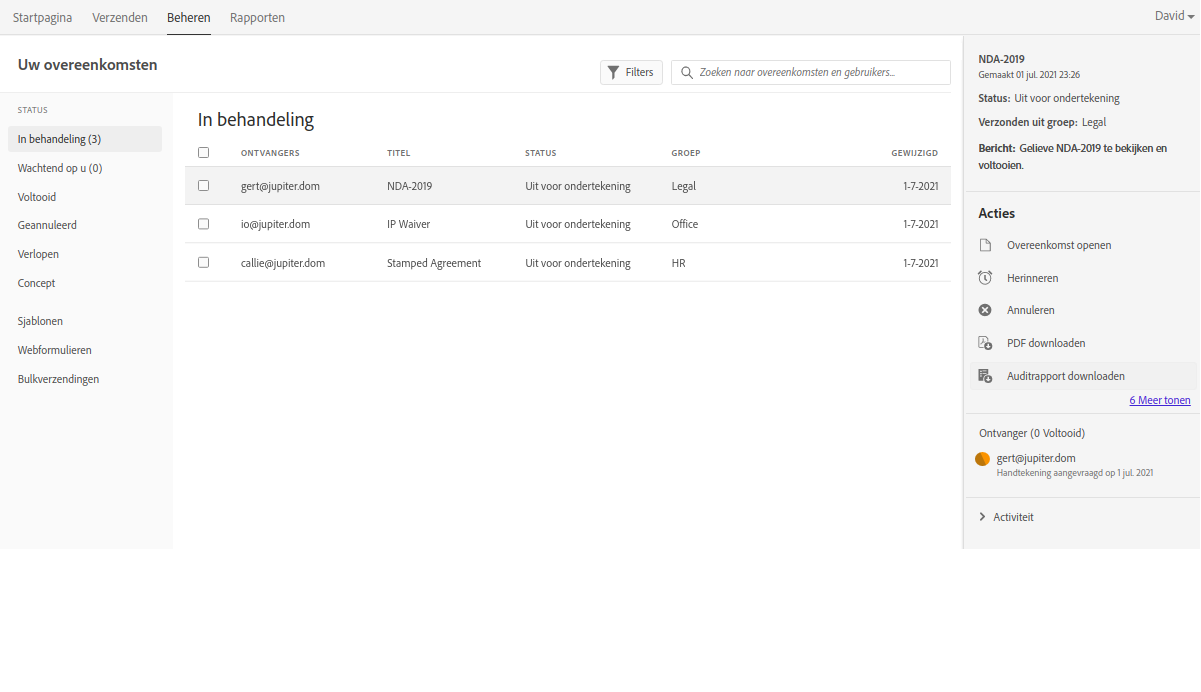Expand the Activiteit section
The height and width of the screenshot is (692, 1201).
(x=982, y=517)
